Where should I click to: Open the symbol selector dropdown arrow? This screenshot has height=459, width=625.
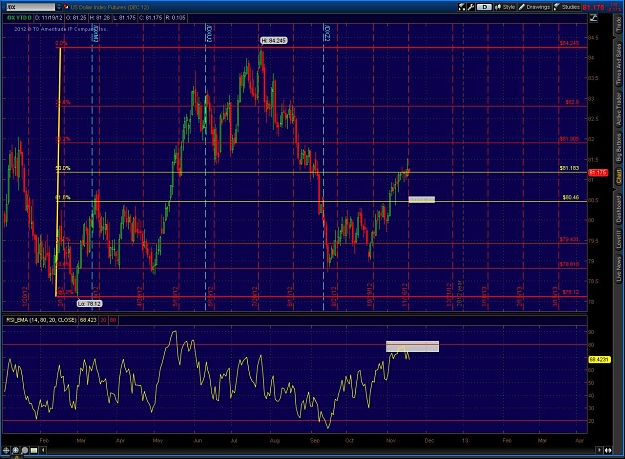[x=59, y=7]
